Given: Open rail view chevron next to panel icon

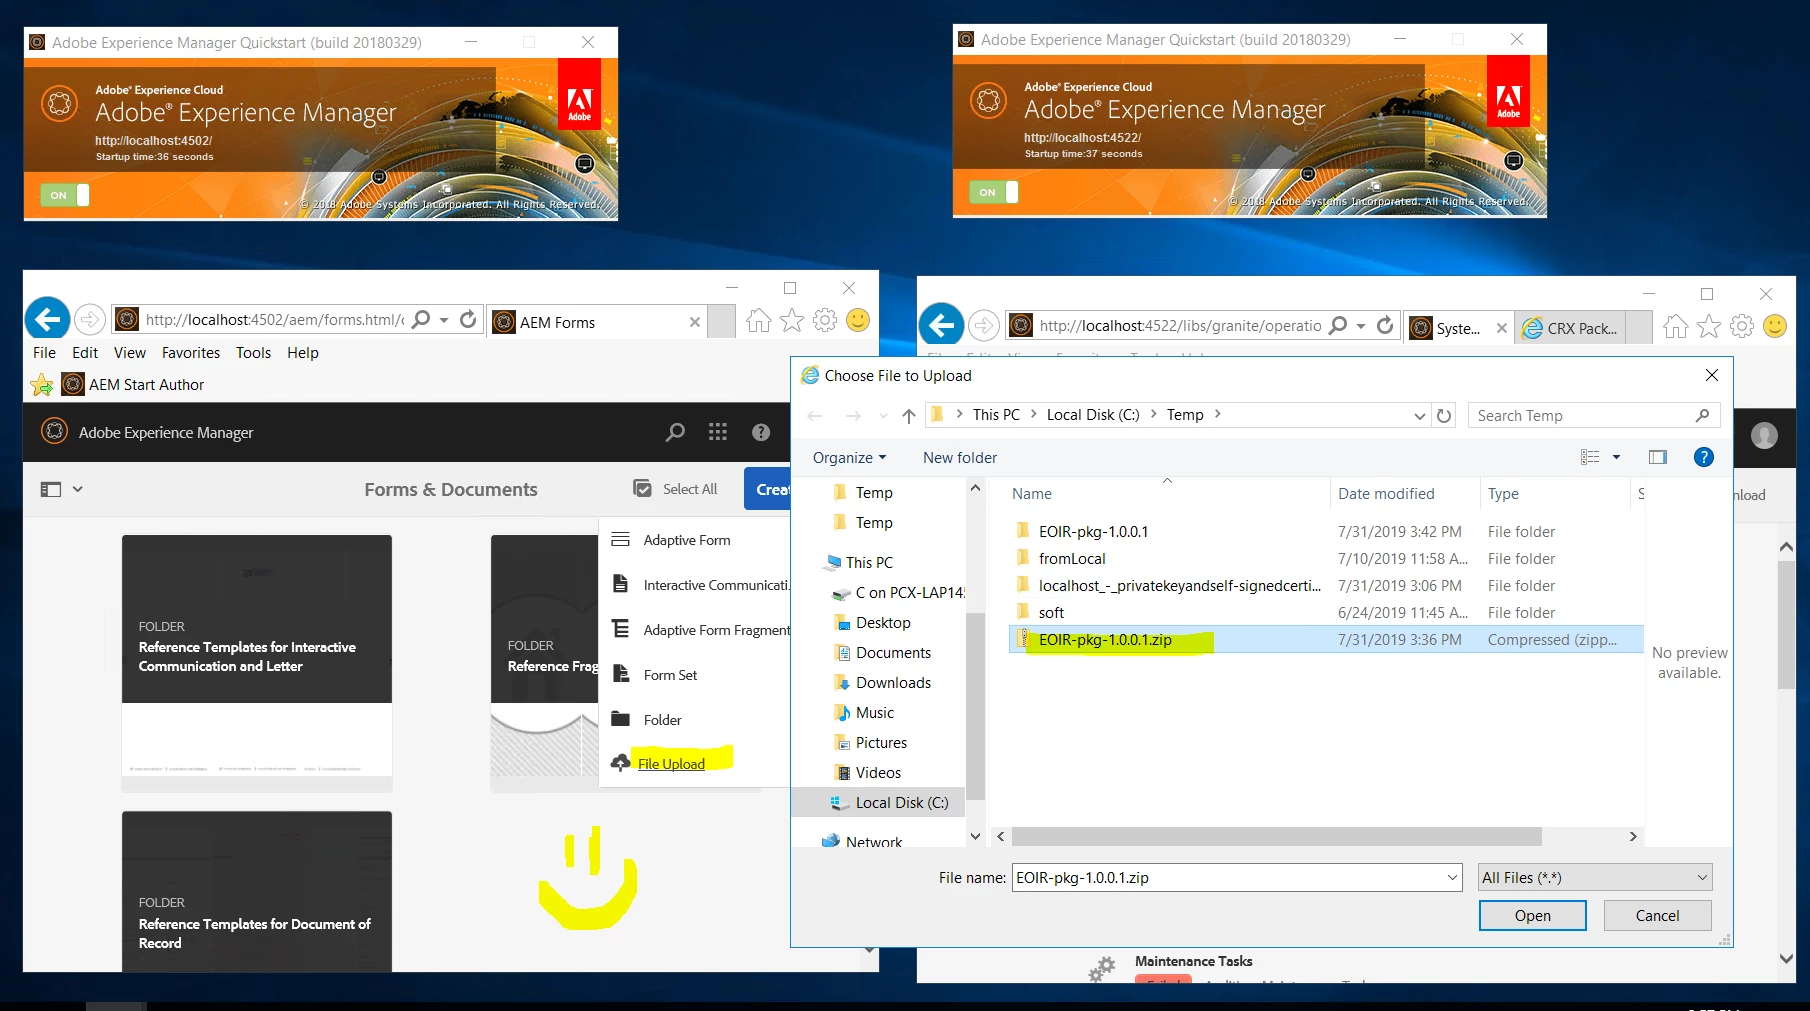Looking at the screenshot, I should coord(78,489).
